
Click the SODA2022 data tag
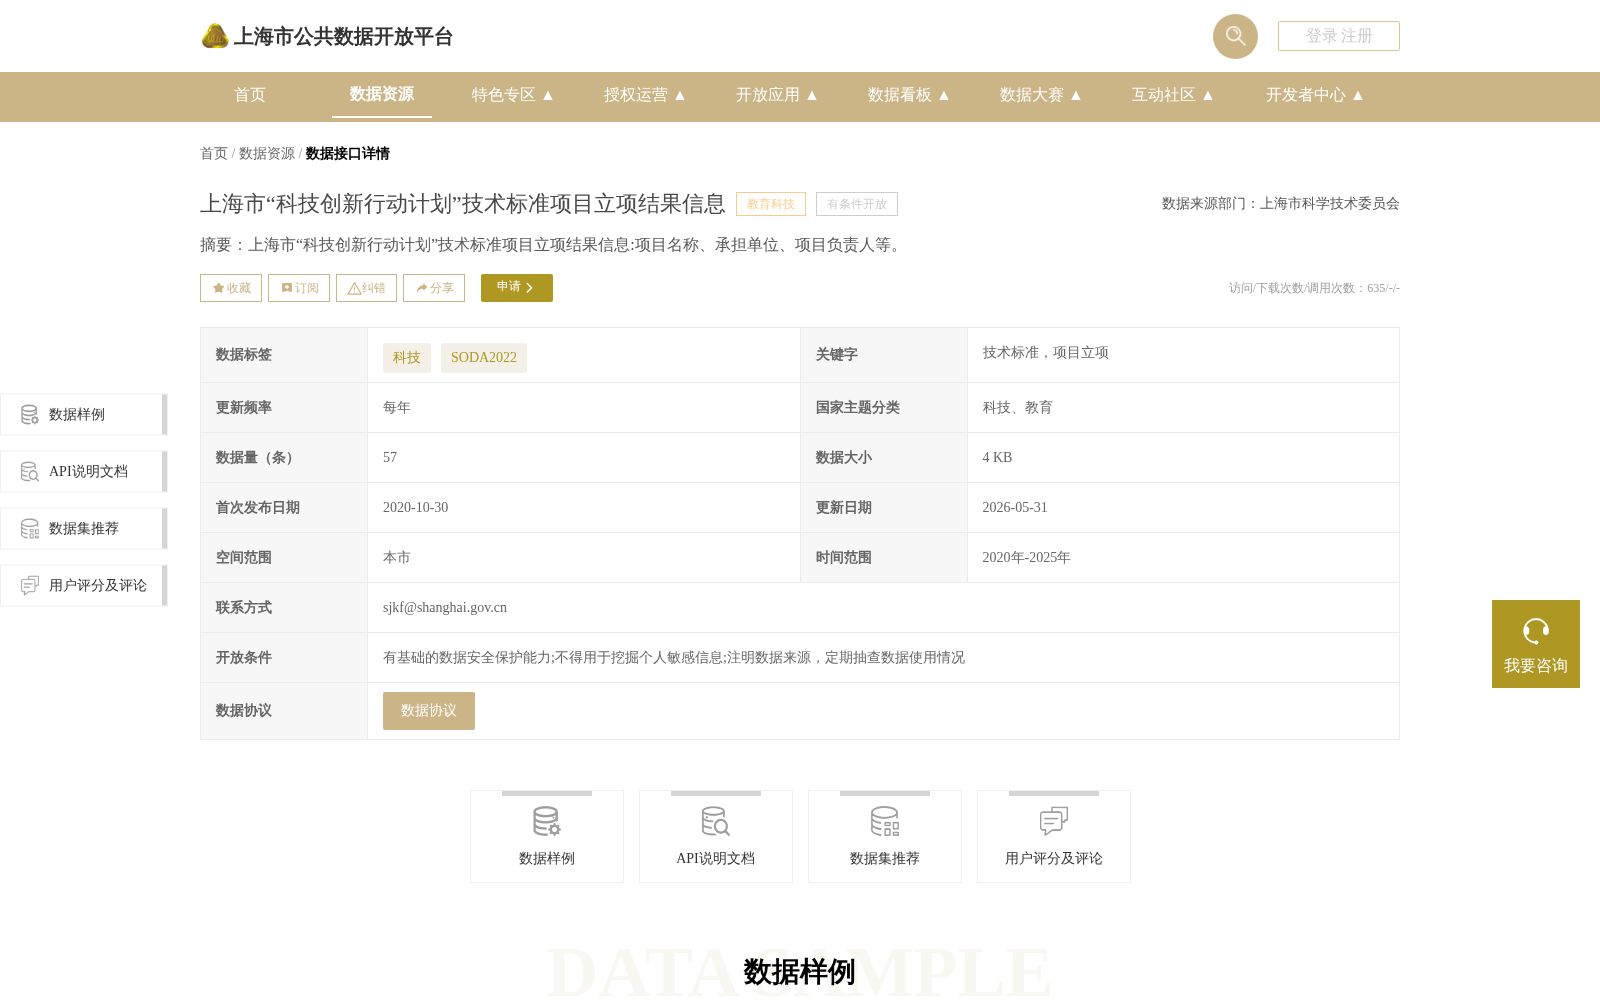point(484,358)
